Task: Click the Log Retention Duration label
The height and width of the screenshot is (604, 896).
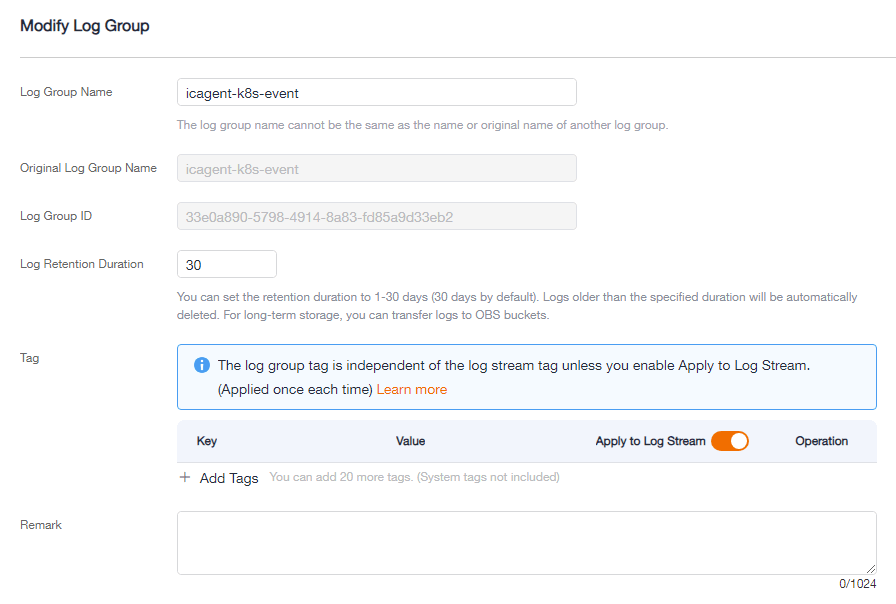Action: 82,264
